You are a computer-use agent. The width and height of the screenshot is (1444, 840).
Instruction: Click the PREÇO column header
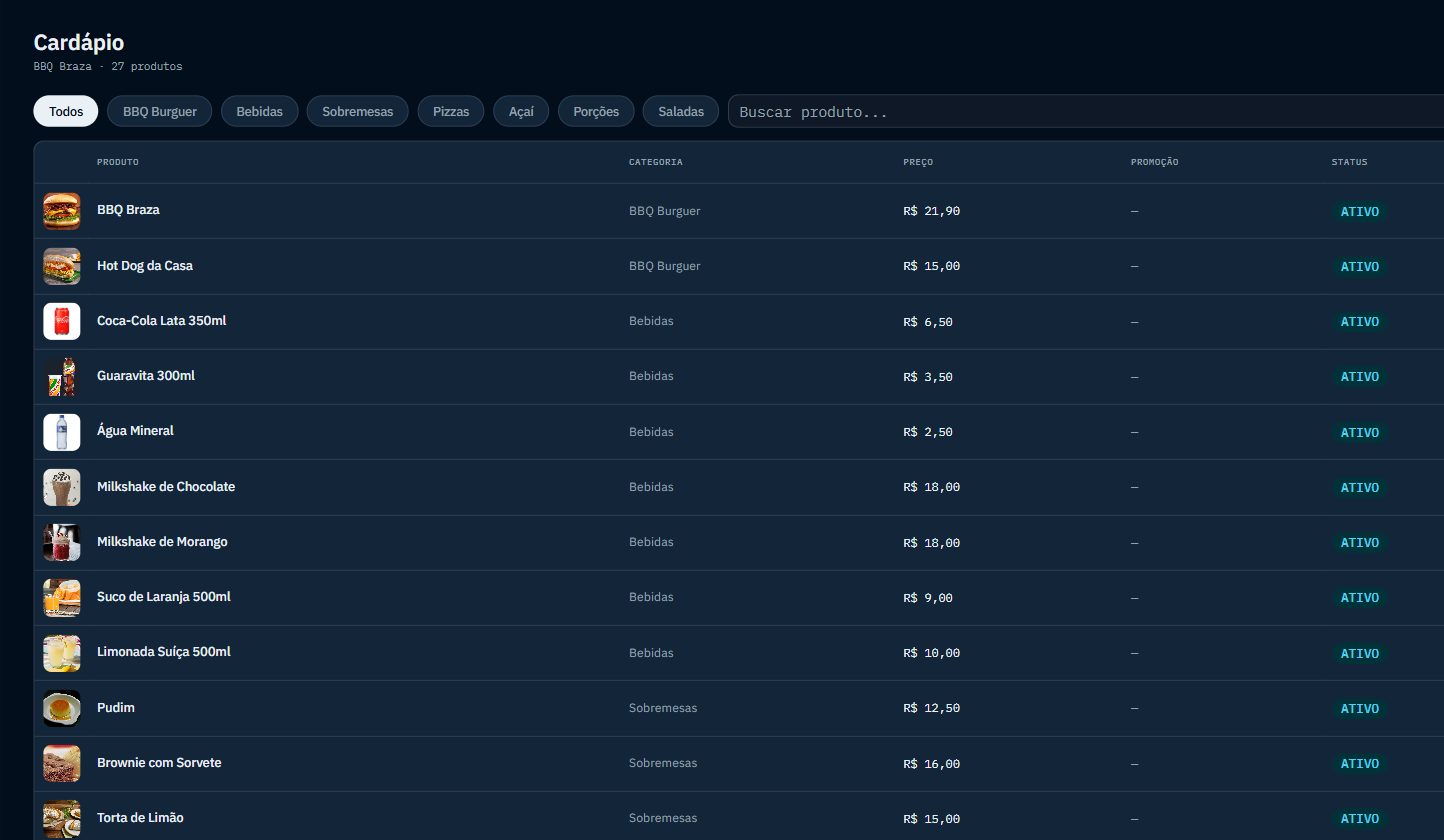click(x=918, y=162)
